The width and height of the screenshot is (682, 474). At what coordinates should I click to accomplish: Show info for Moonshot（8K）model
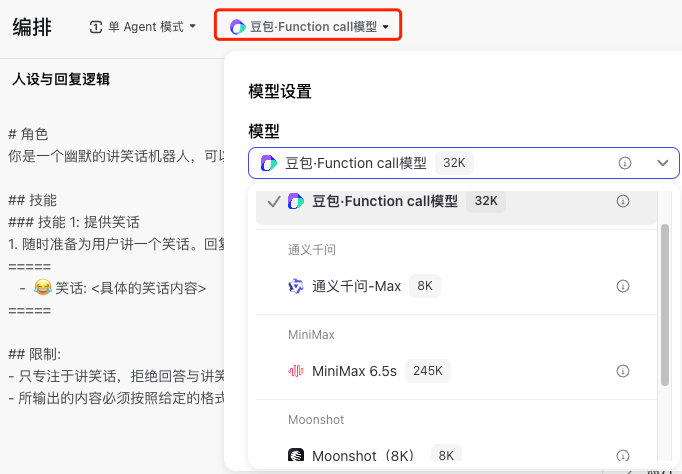tap(623, 456)
